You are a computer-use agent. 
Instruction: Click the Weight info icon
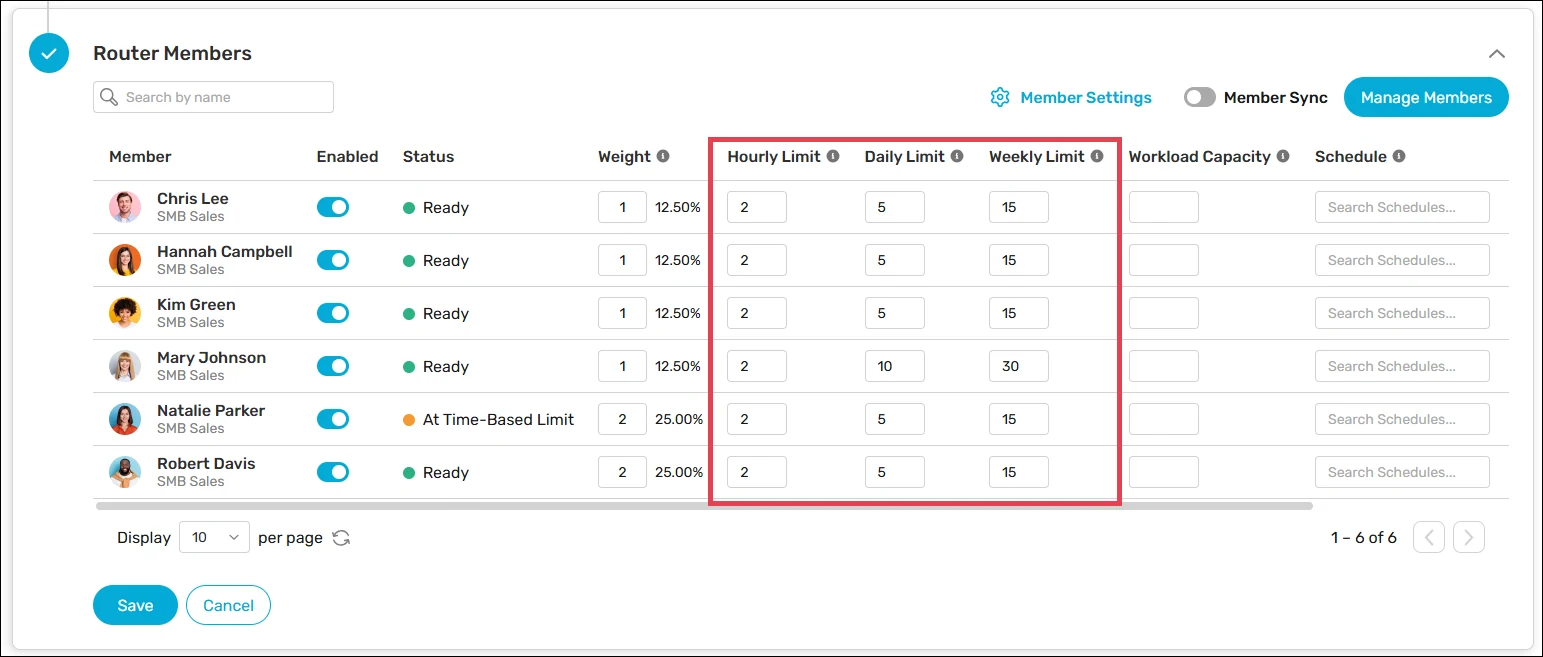pos(663,156)
